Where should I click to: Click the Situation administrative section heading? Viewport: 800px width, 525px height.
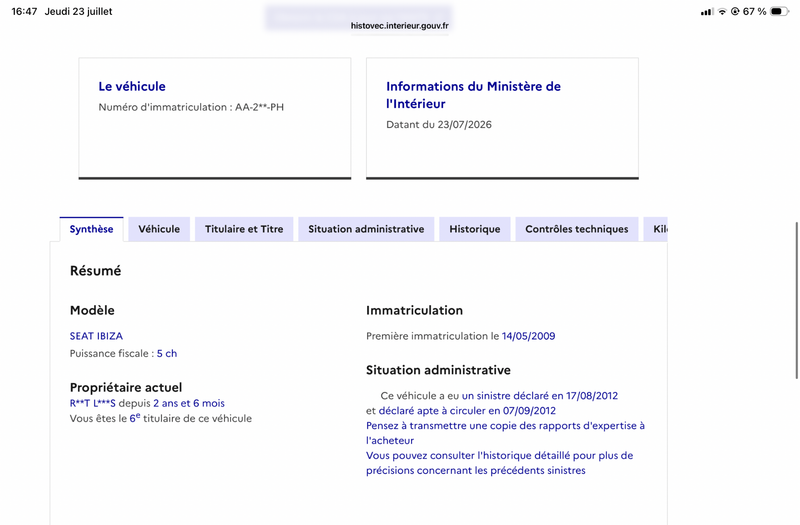pyautogui.click(x=438, y=370)
